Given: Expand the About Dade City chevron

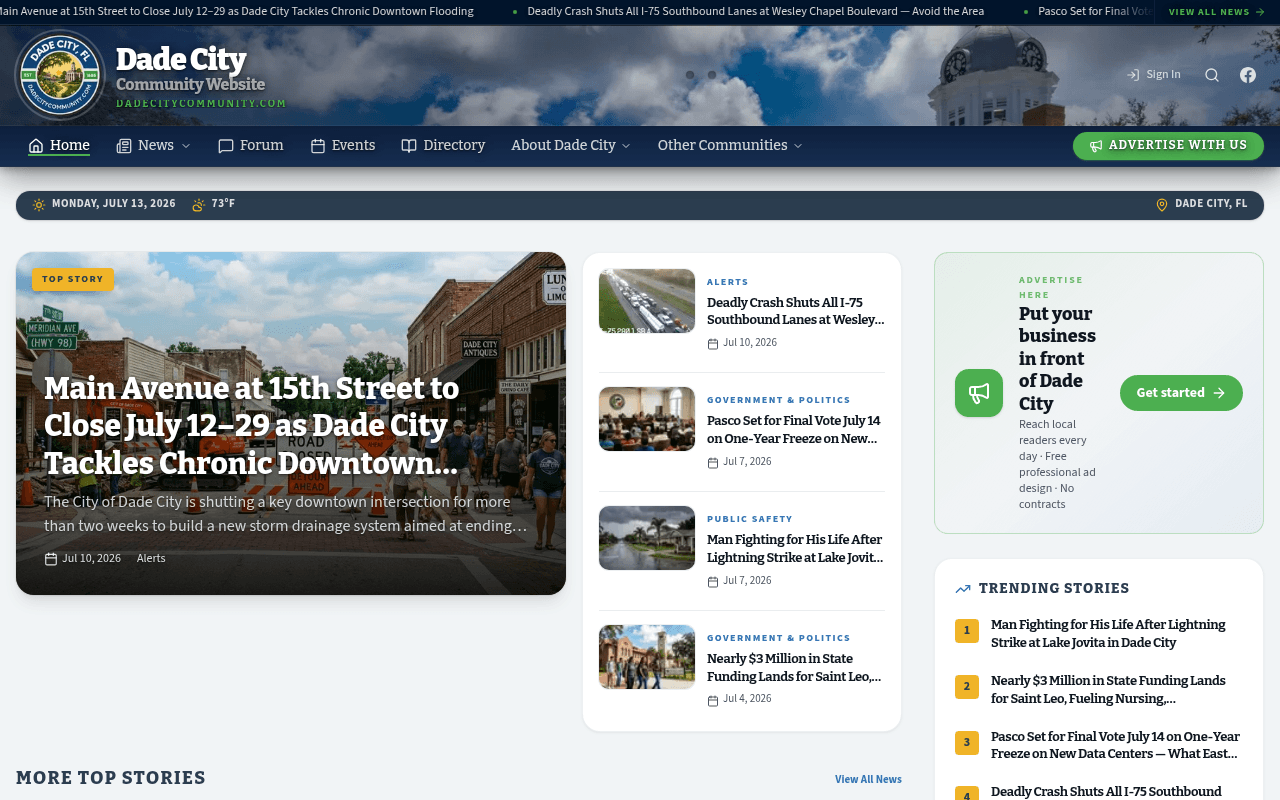Looking at the screenshot, I should (626, 146).
